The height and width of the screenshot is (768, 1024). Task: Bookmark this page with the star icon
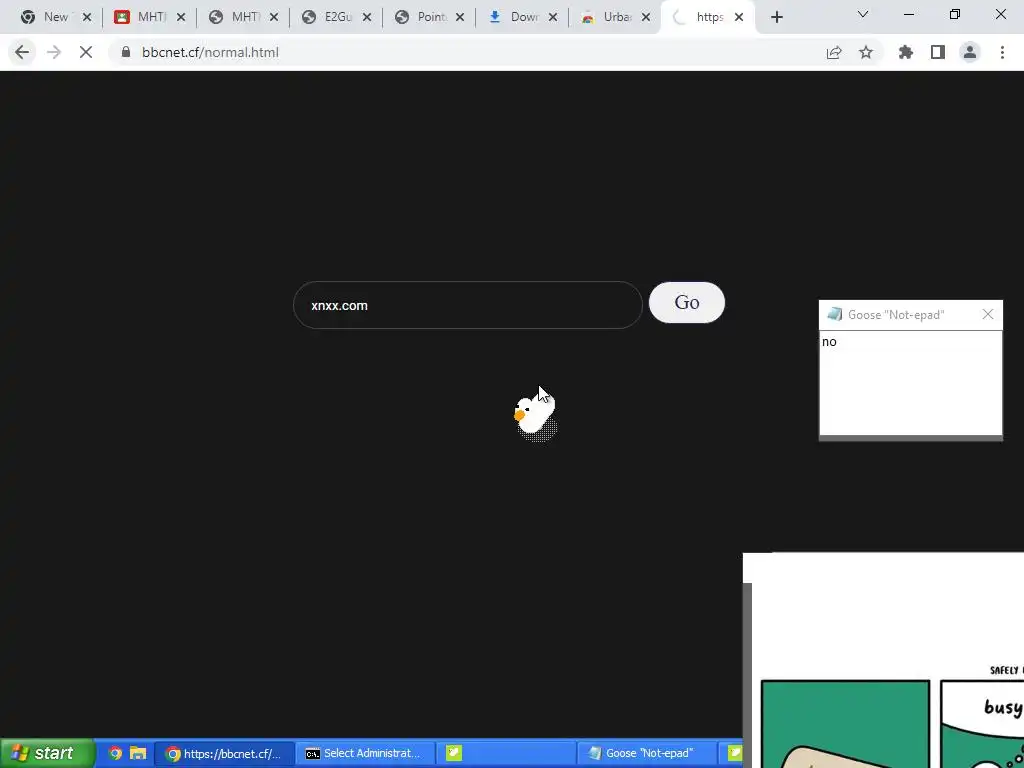[866, 52]
